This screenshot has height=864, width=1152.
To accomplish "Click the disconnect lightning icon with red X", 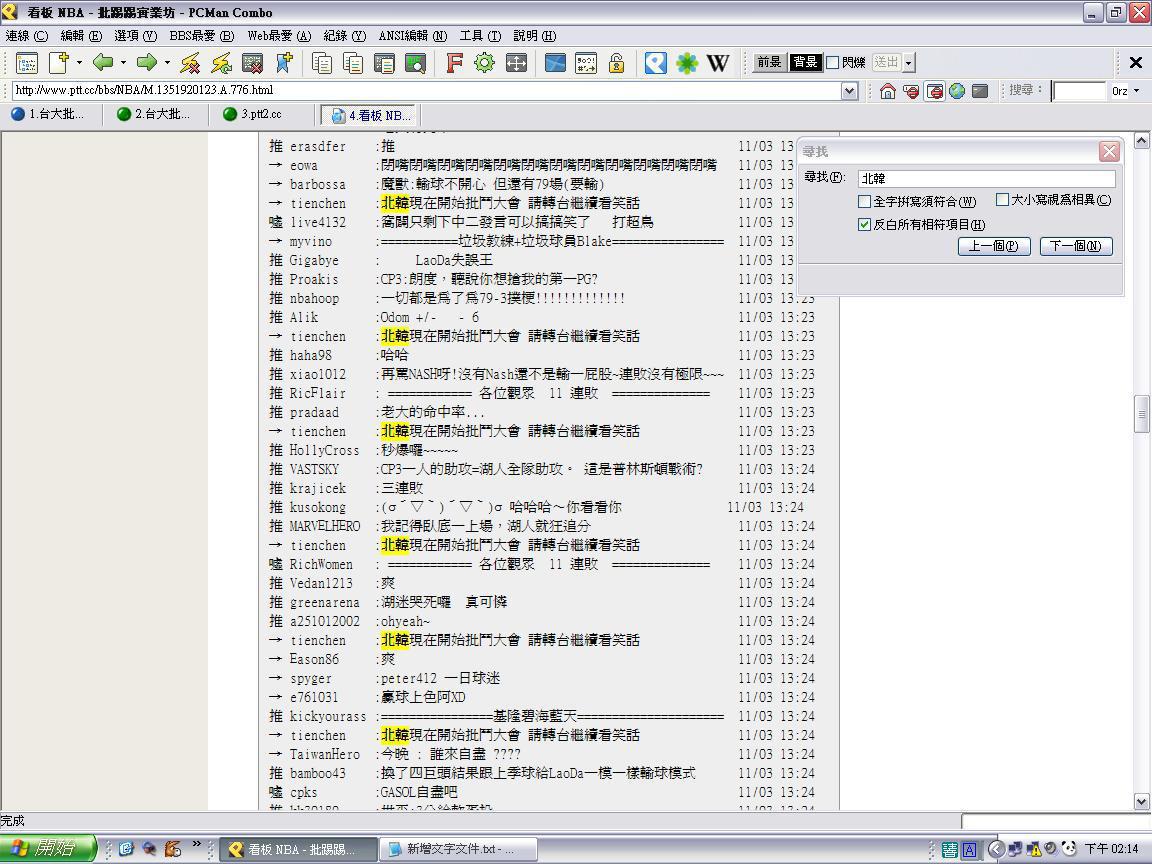I will point(190,63).
